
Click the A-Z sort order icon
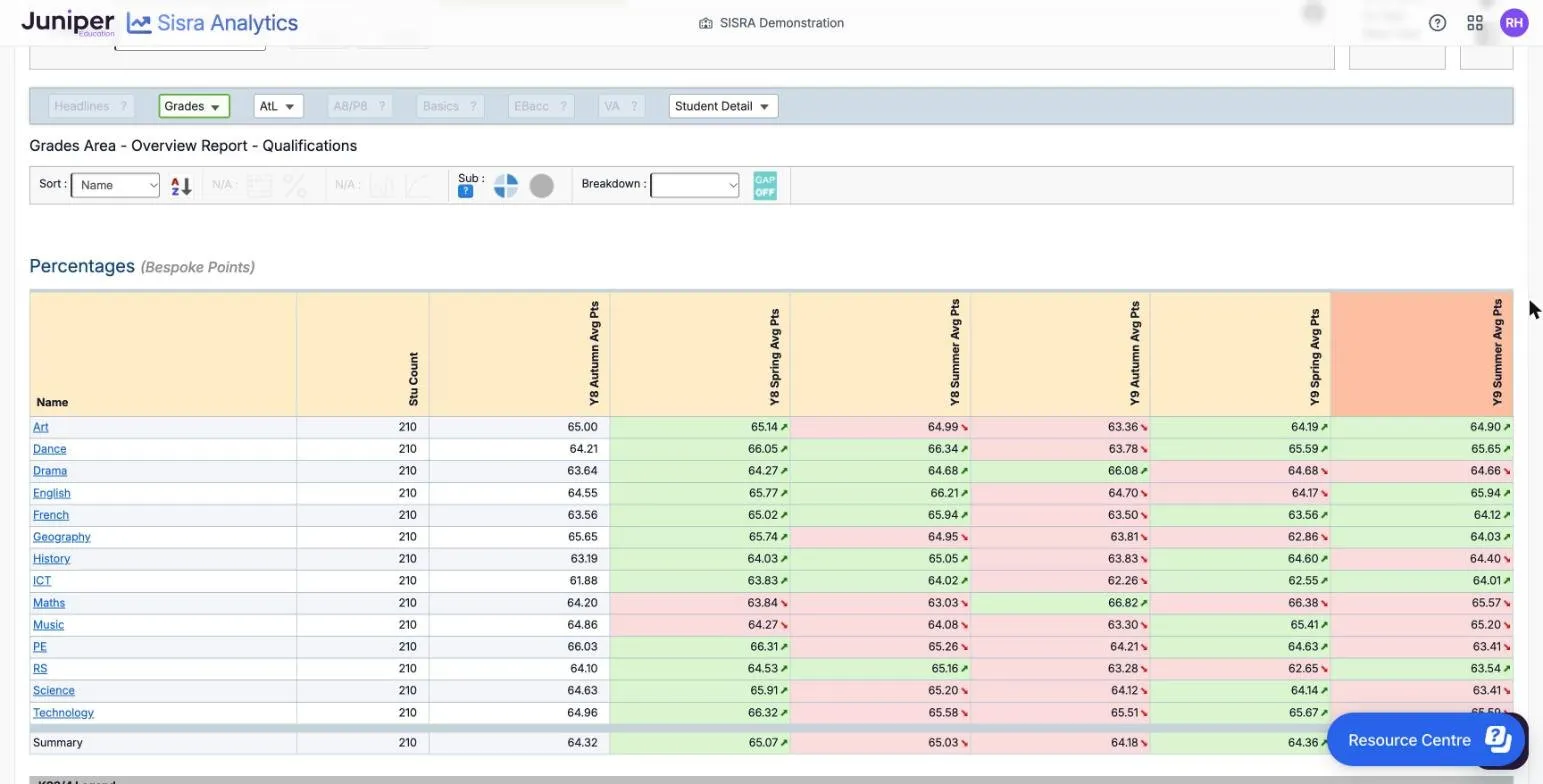click(x=181, y=186)
